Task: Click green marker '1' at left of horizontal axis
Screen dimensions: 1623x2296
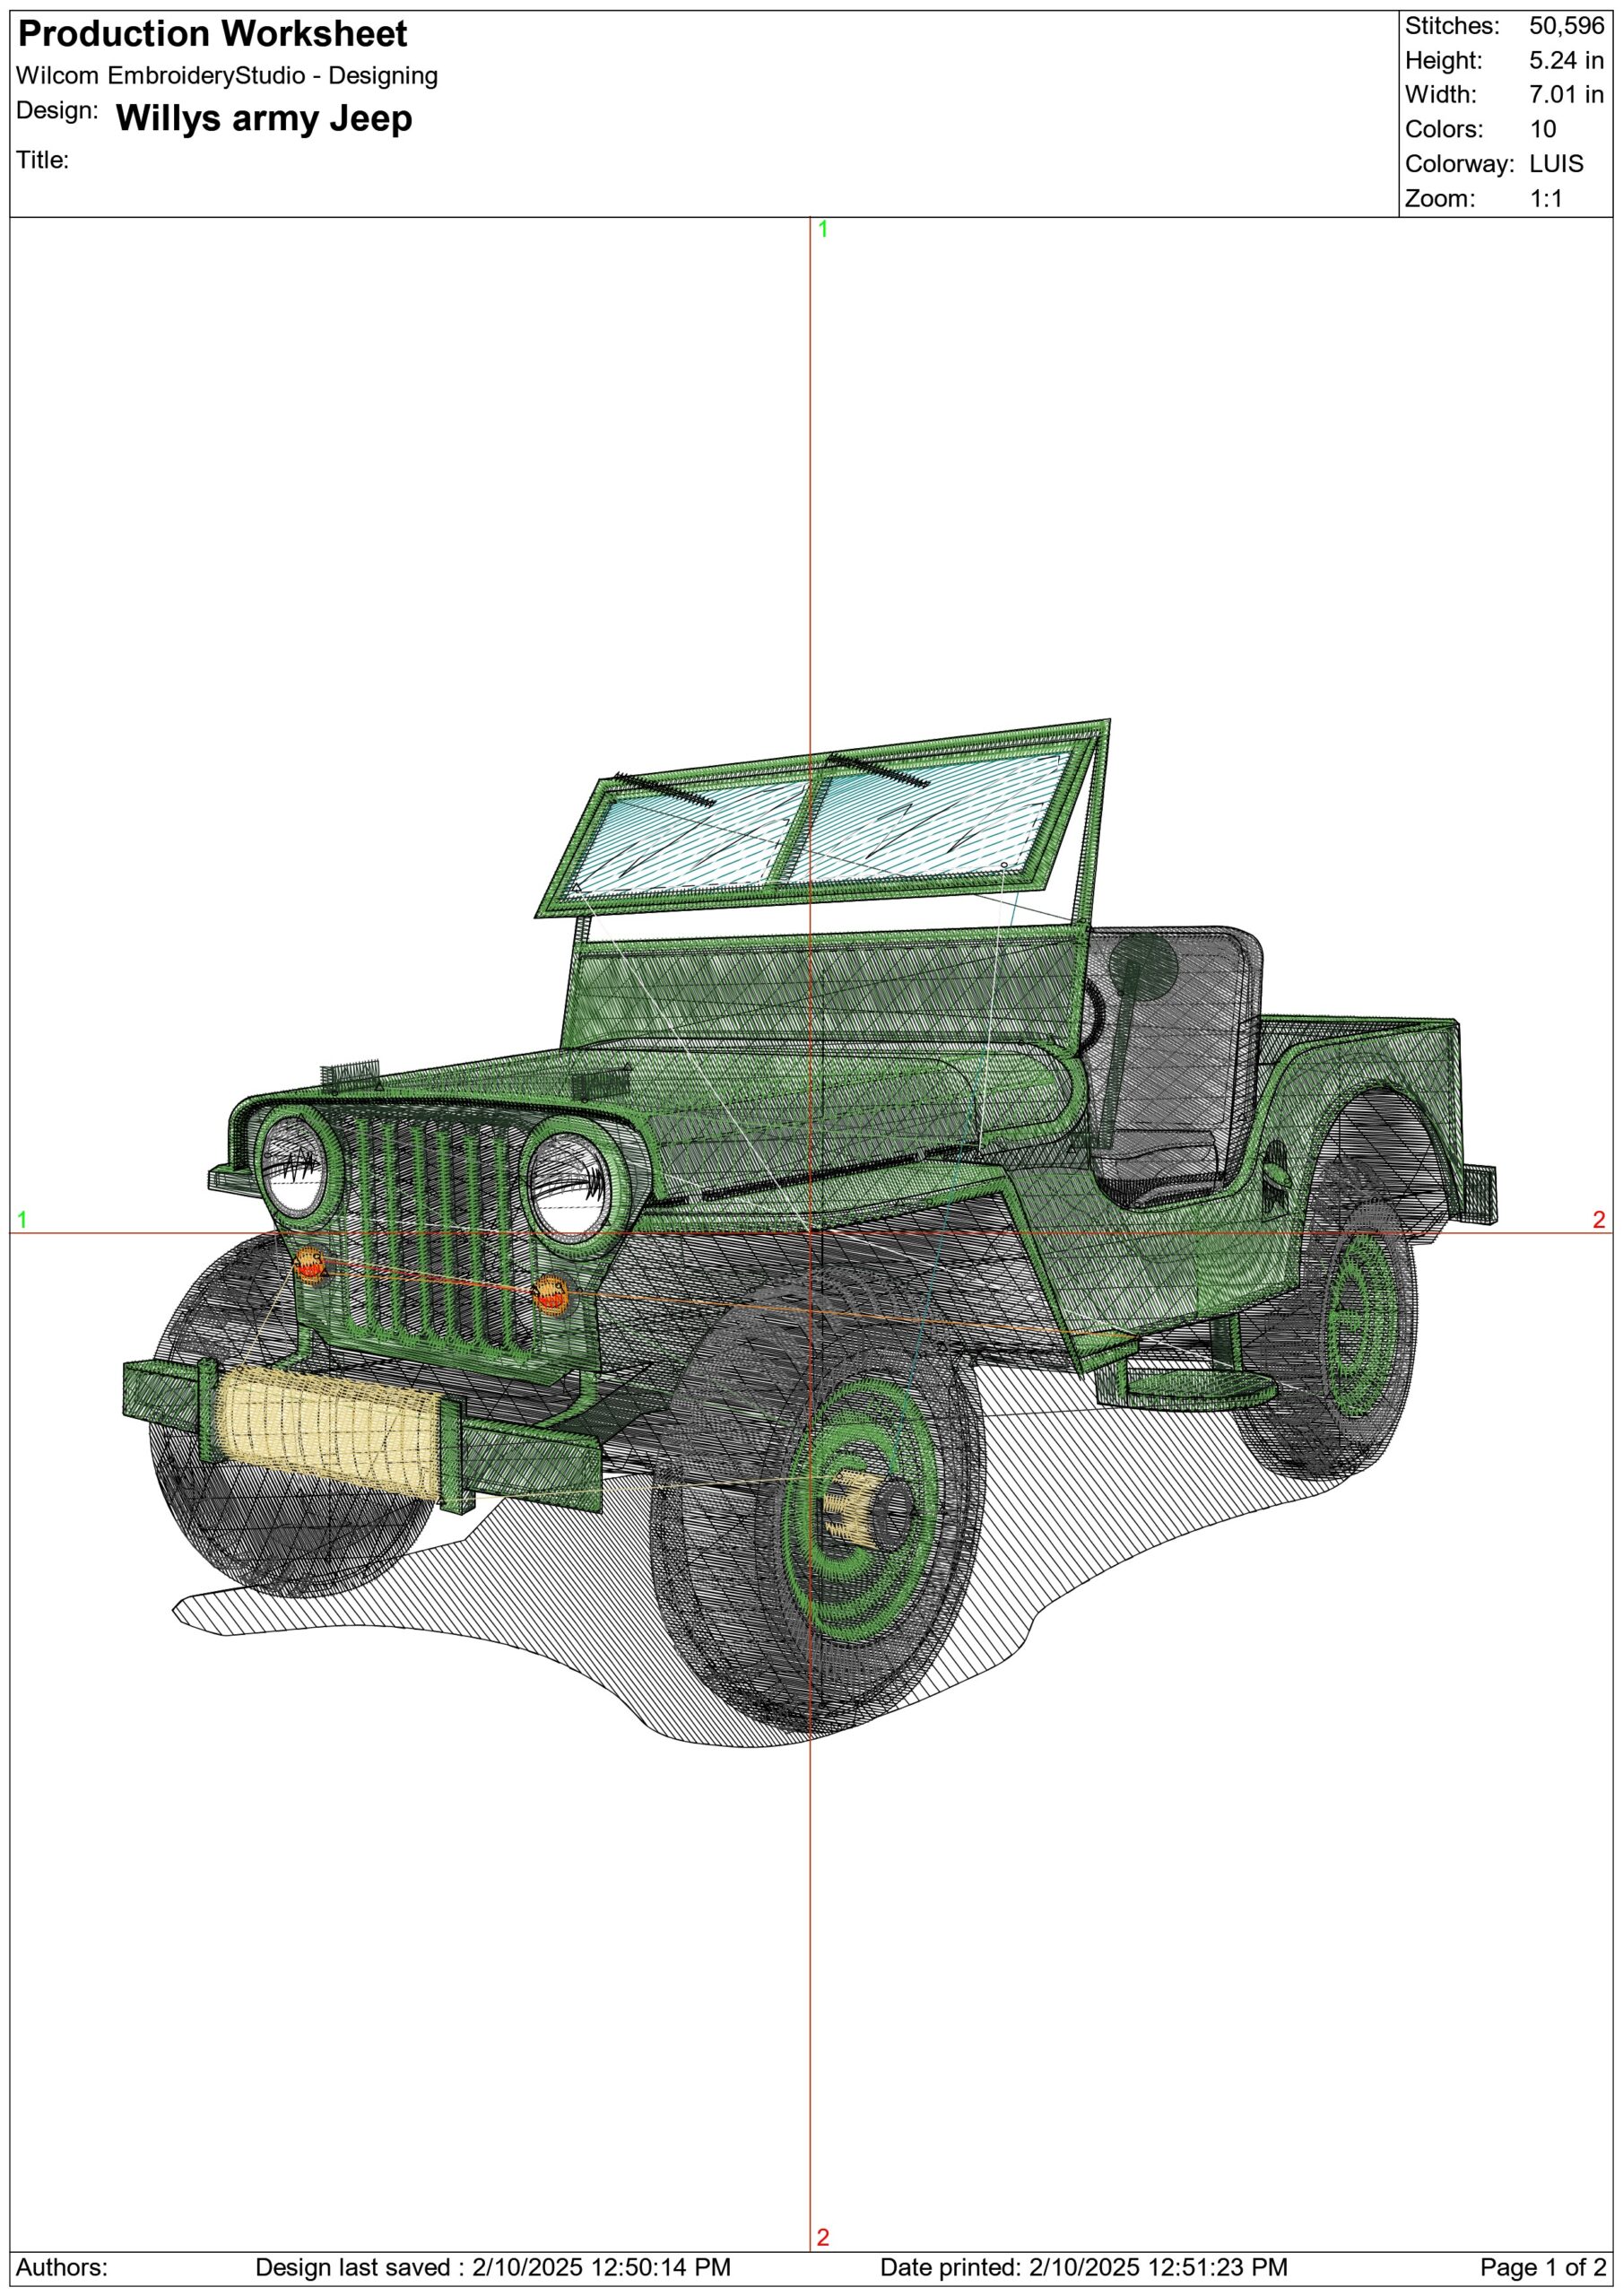Action: [x=22, y=1220]
